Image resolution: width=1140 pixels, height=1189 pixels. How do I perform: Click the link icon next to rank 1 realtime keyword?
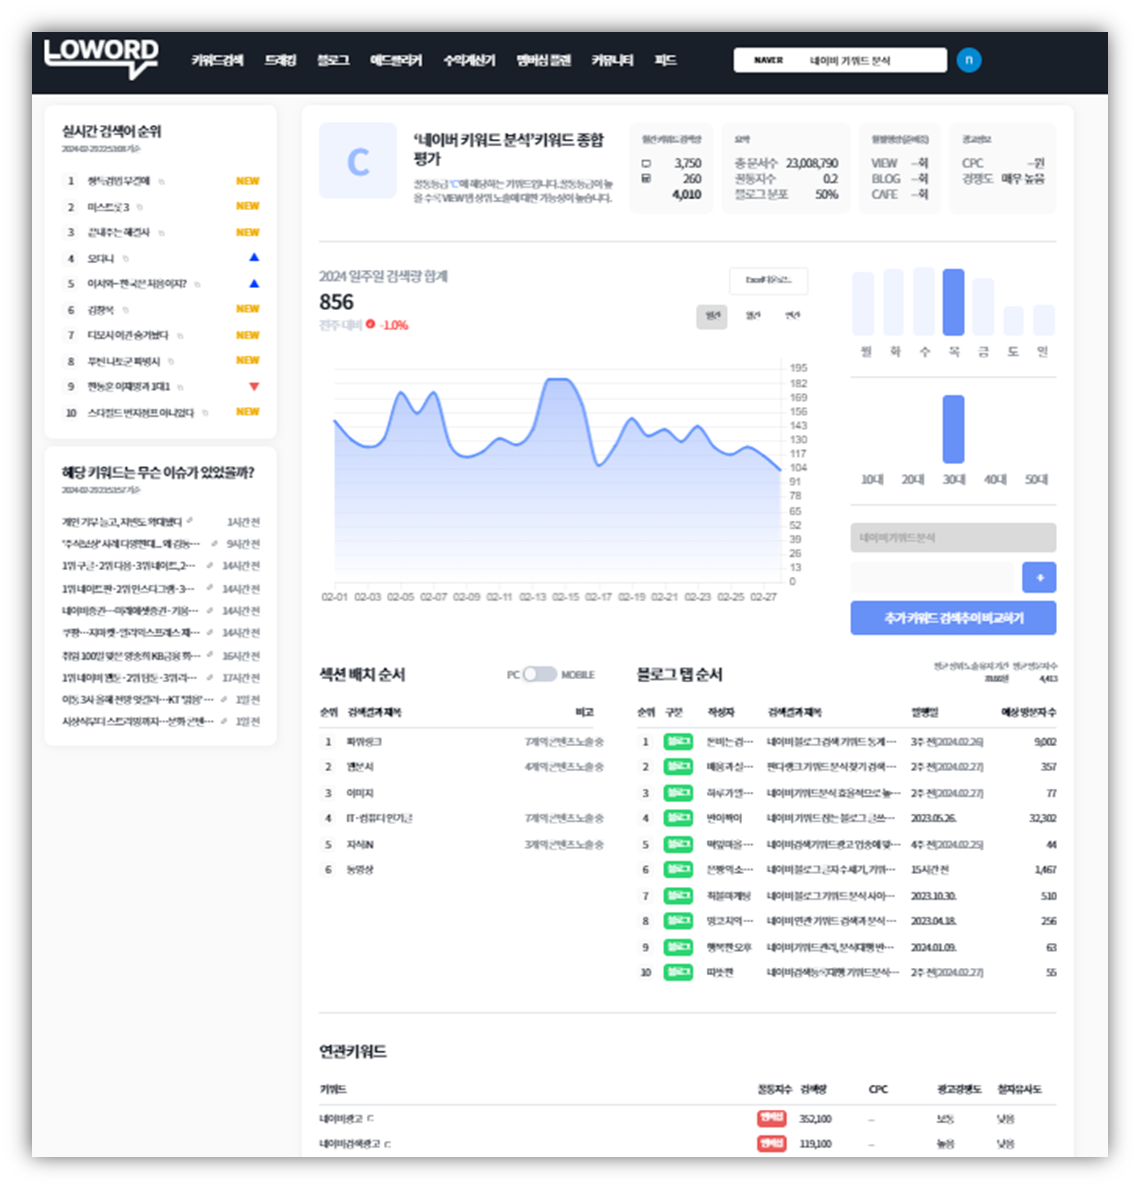[x=162, y=181]
